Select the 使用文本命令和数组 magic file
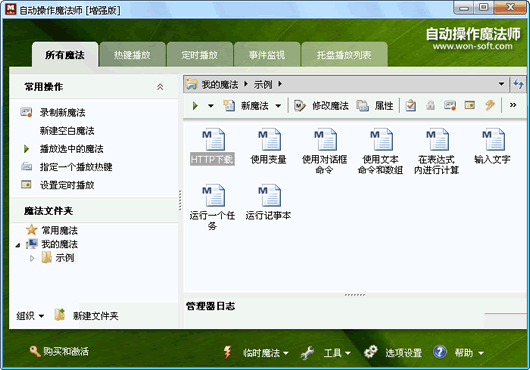 pos(381,151)
